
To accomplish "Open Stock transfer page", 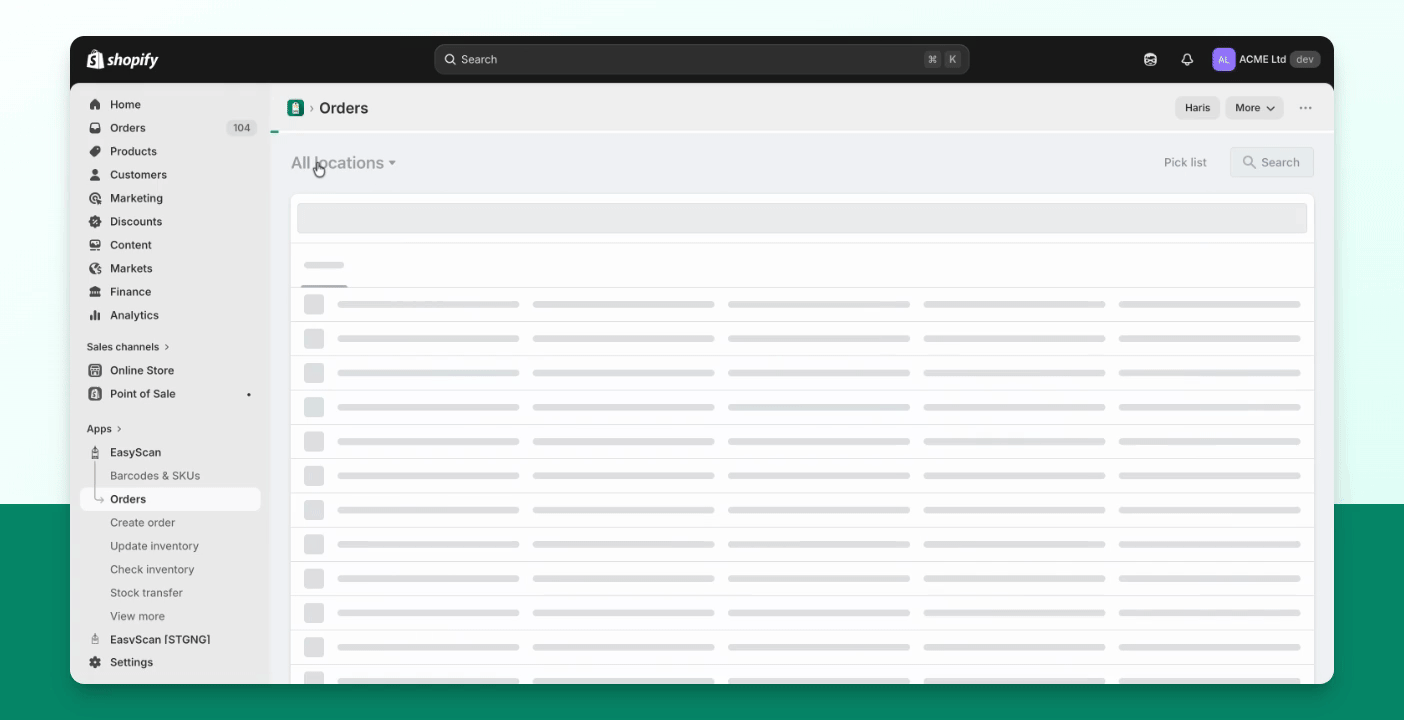I will tap(146, 593).
